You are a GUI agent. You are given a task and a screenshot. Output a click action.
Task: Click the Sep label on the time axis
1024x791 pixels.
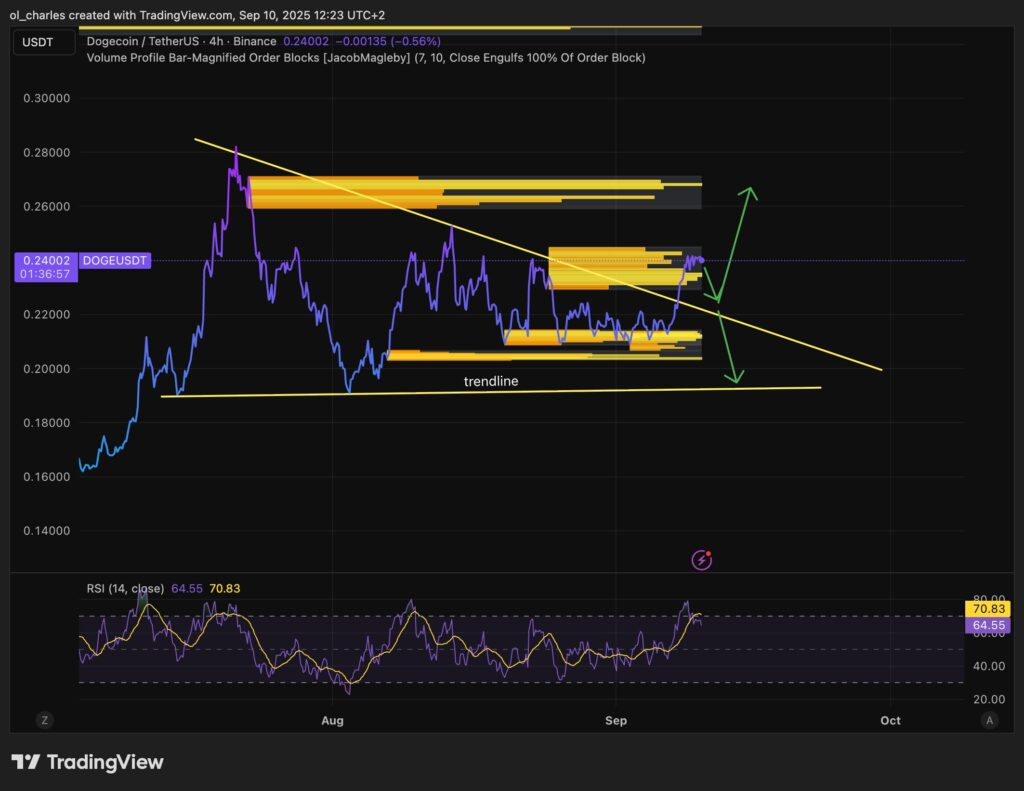point(615,720)
